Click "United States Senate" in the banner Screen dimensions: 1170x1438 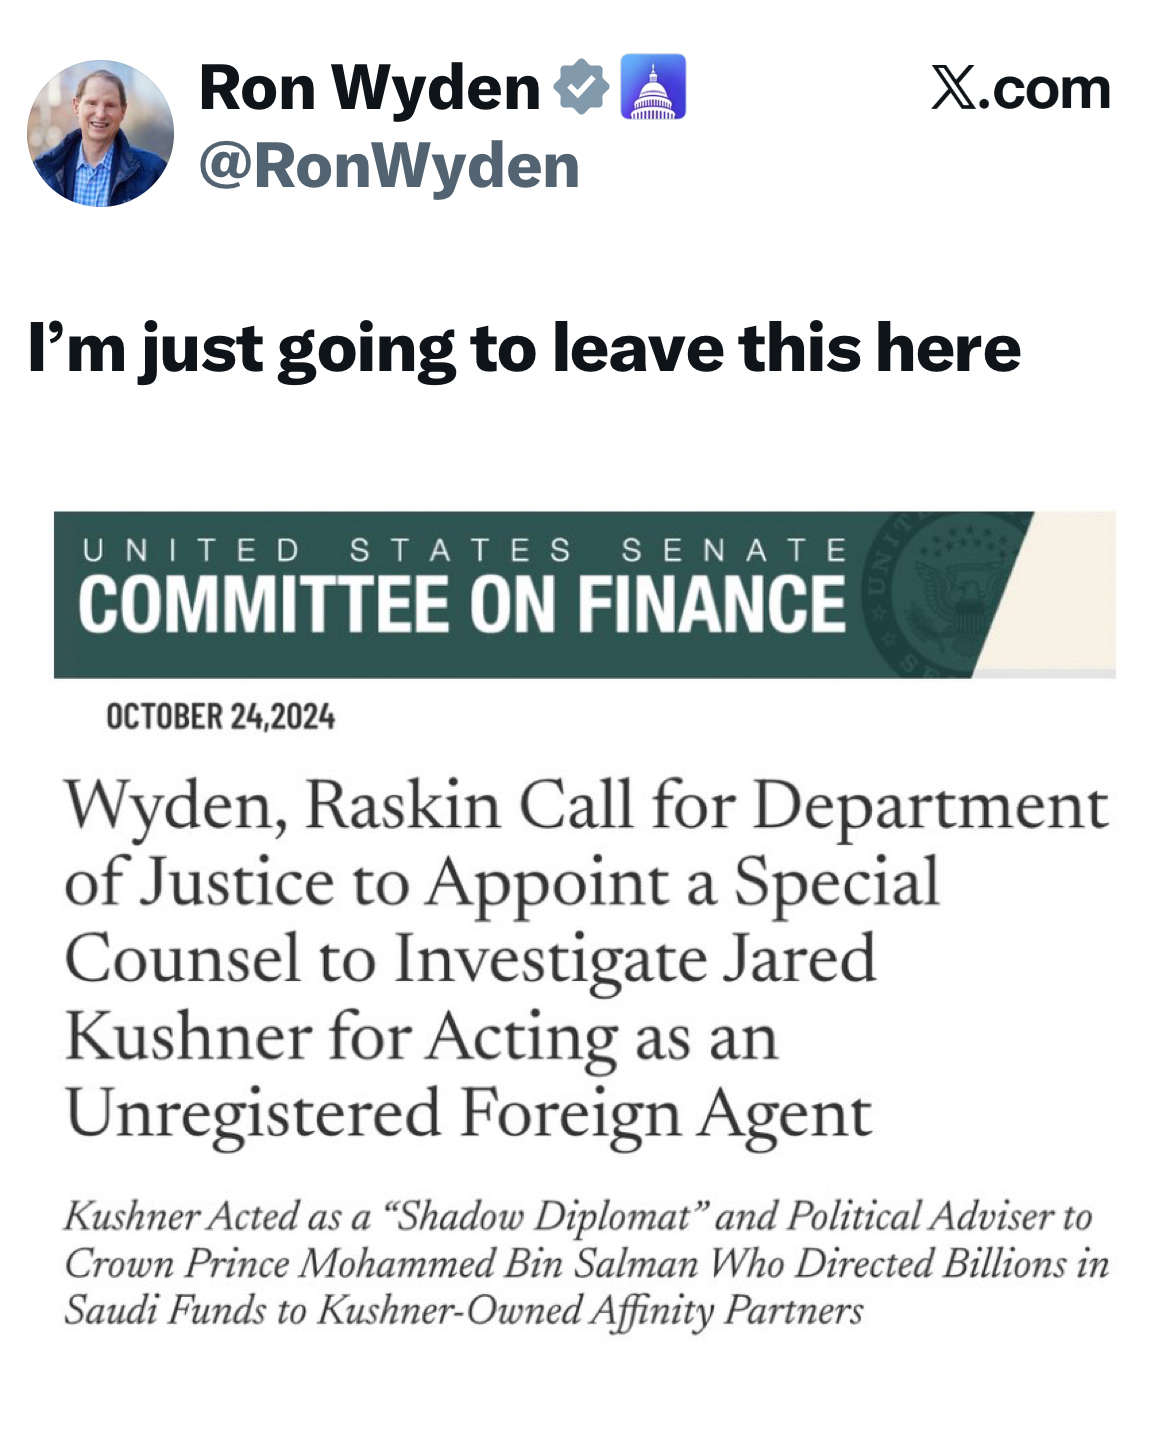point(465,550)
